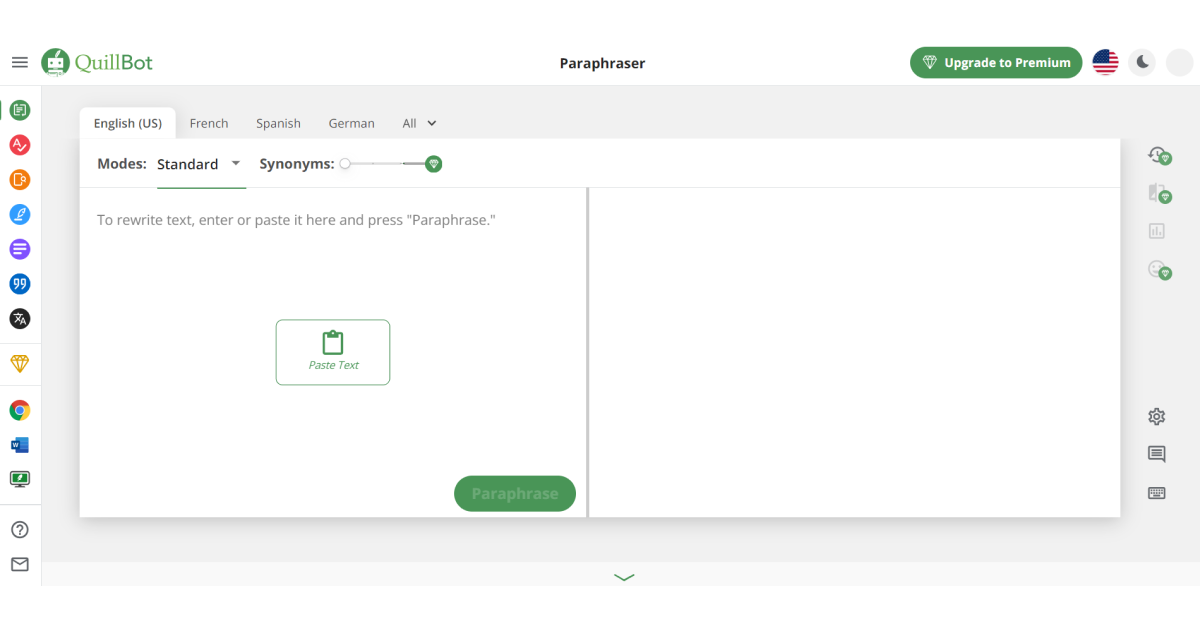
Task: Open the Standard modes dropdown
Action: pyautogui.click(x=200, y=164)
